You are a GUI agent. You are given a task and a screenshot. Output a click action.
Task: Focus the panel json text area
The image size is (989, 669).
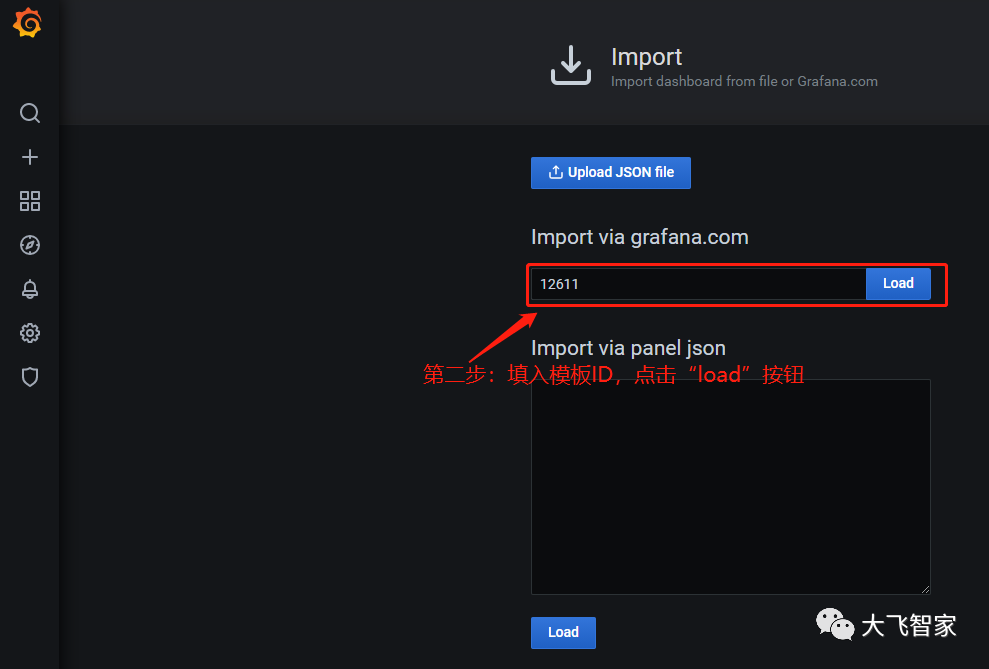pyautogui.click(x=730, y=487)
